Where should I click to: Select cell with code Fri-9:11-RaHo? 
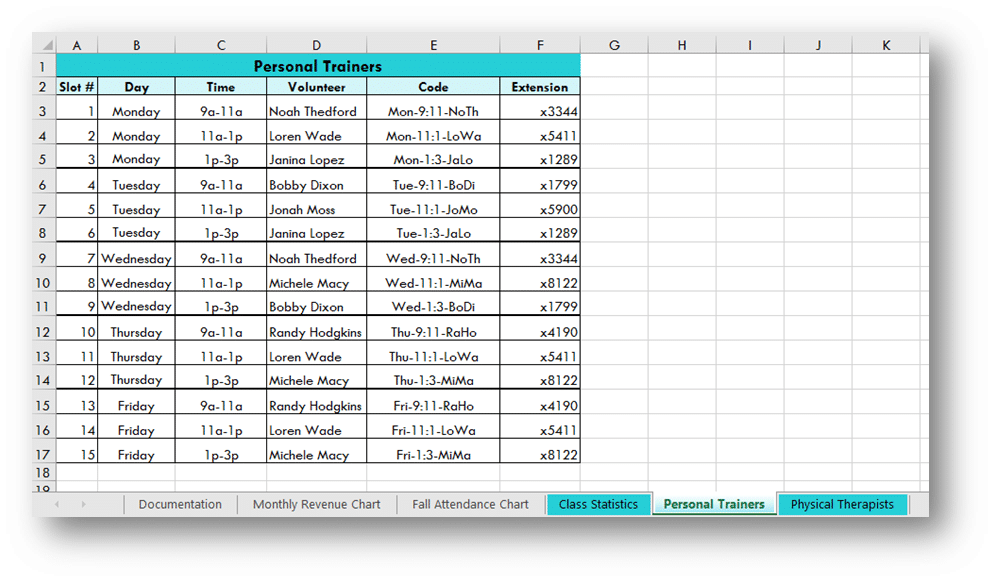433,402
